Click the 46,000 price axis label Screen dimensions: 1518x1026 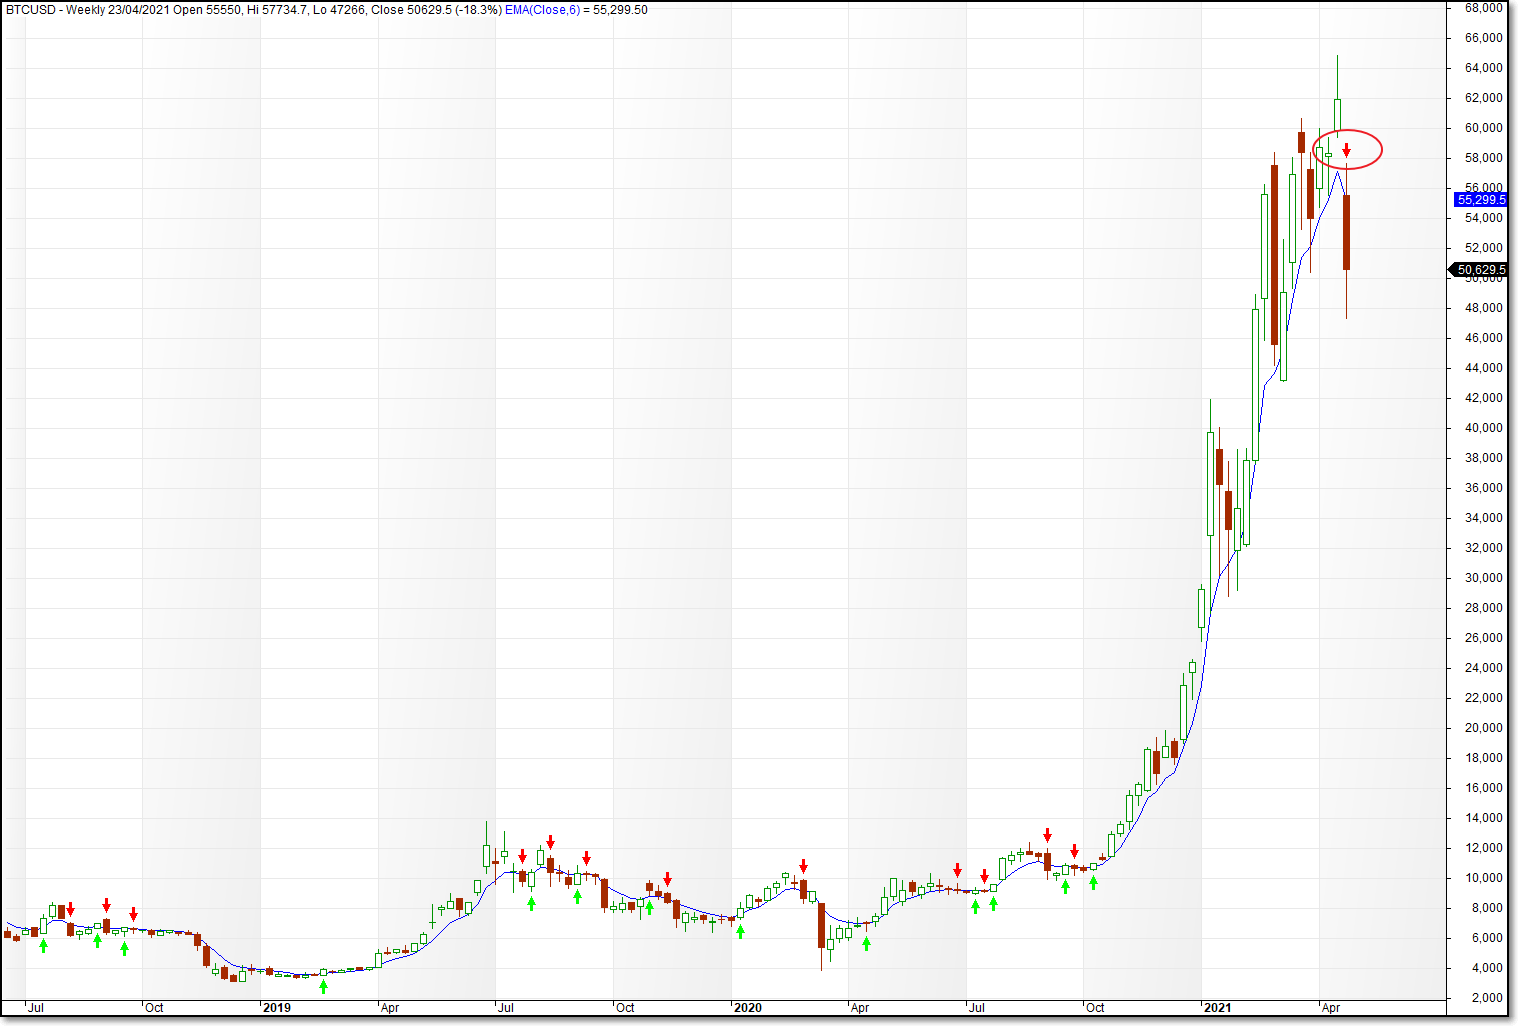click(1484, 338)
